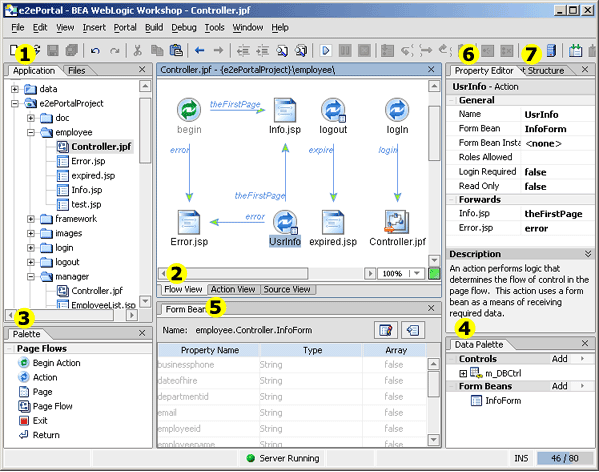Click the edit form bean icon button
The image size is (599, 472).
coord(386,330)
